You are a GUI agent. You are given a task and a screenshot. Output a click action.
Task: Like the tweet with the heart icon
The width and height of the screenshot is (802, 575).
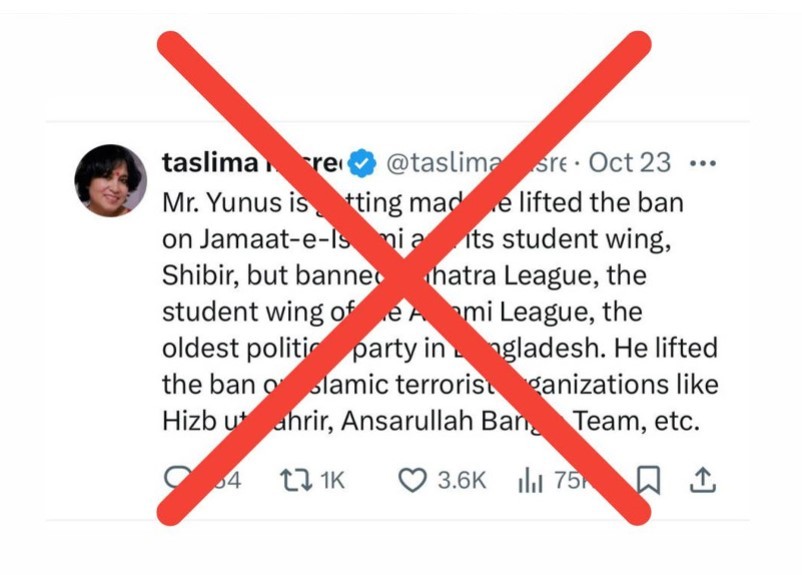click(412, 480)
